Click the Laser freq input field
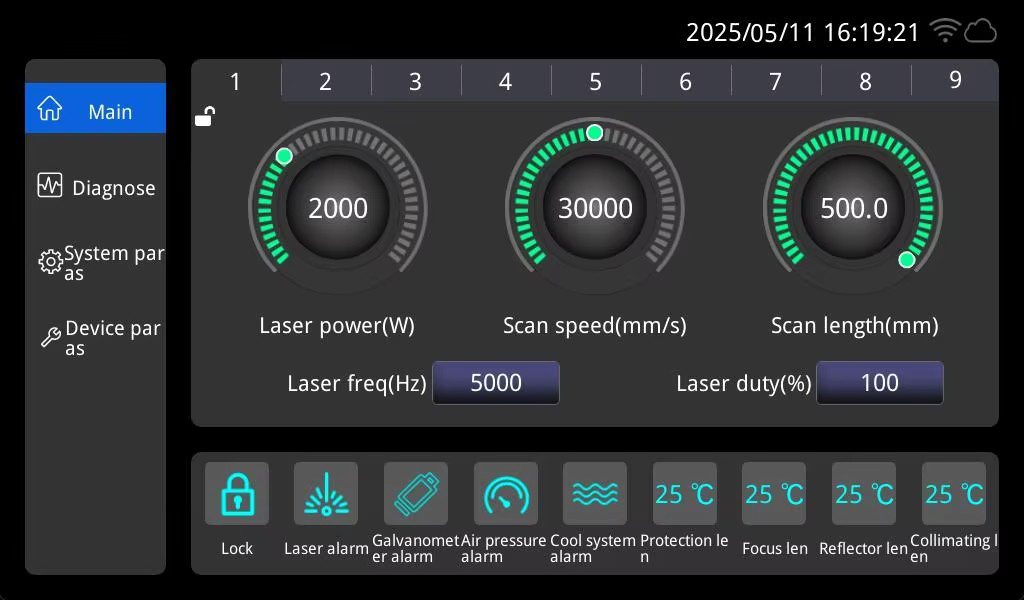1024x600 pixels. coord(496,383)
